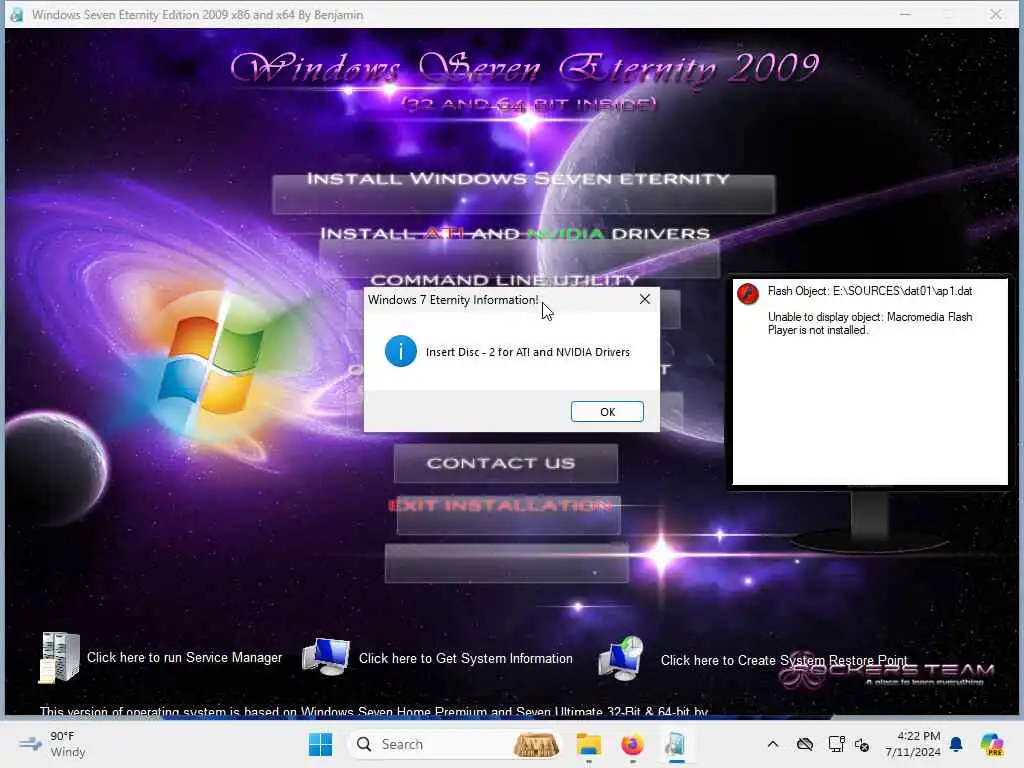Click the blank button below Exit Installation
The width and height of the screenshot is (1024, 768).
pos(507,562)
